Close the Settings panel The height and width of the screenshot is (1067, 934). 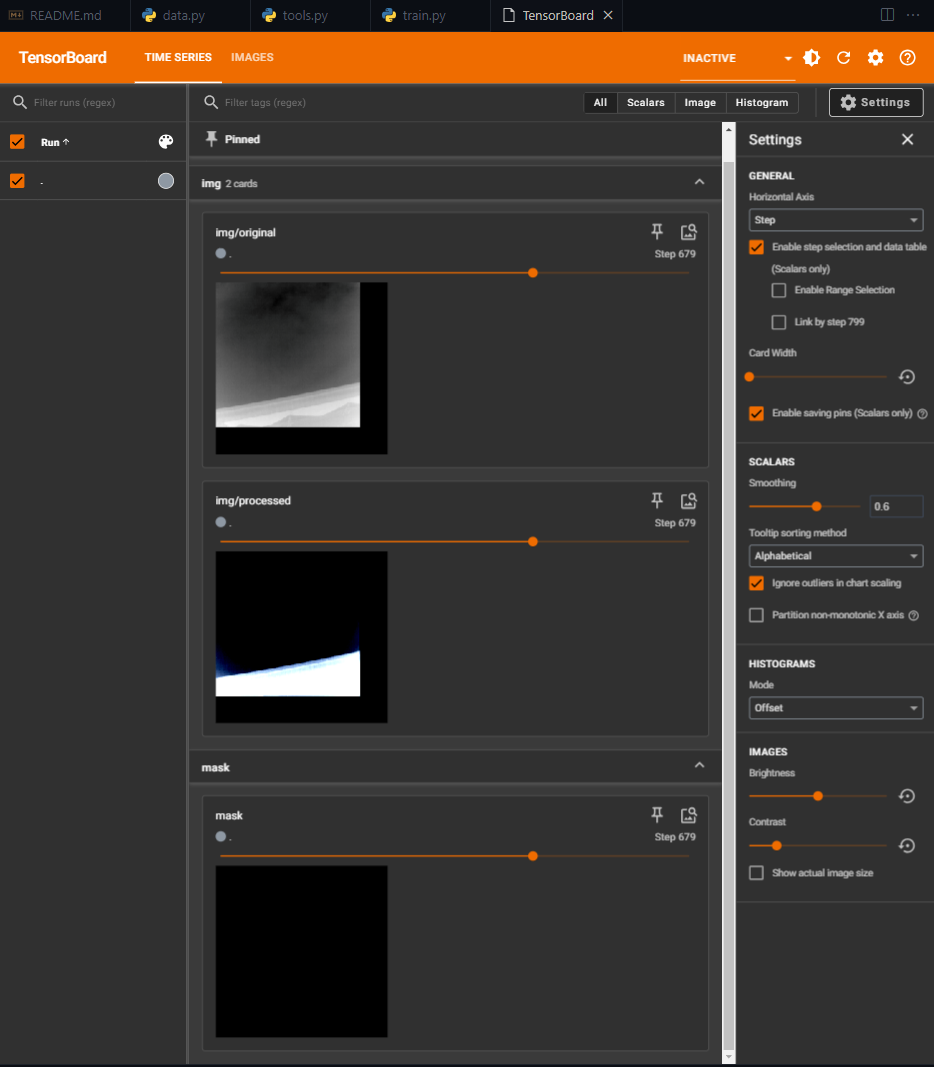pos(907,140)
